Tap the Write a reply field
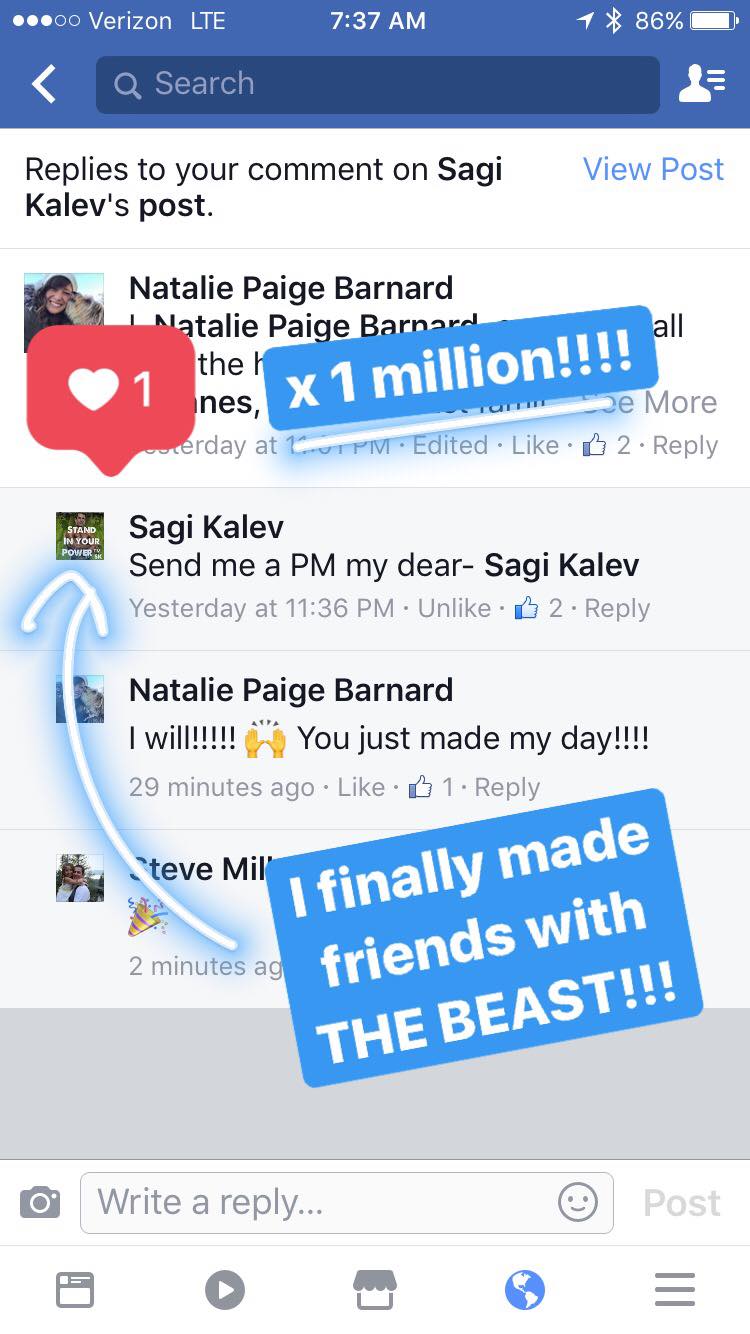 [x=347, y=1202]
